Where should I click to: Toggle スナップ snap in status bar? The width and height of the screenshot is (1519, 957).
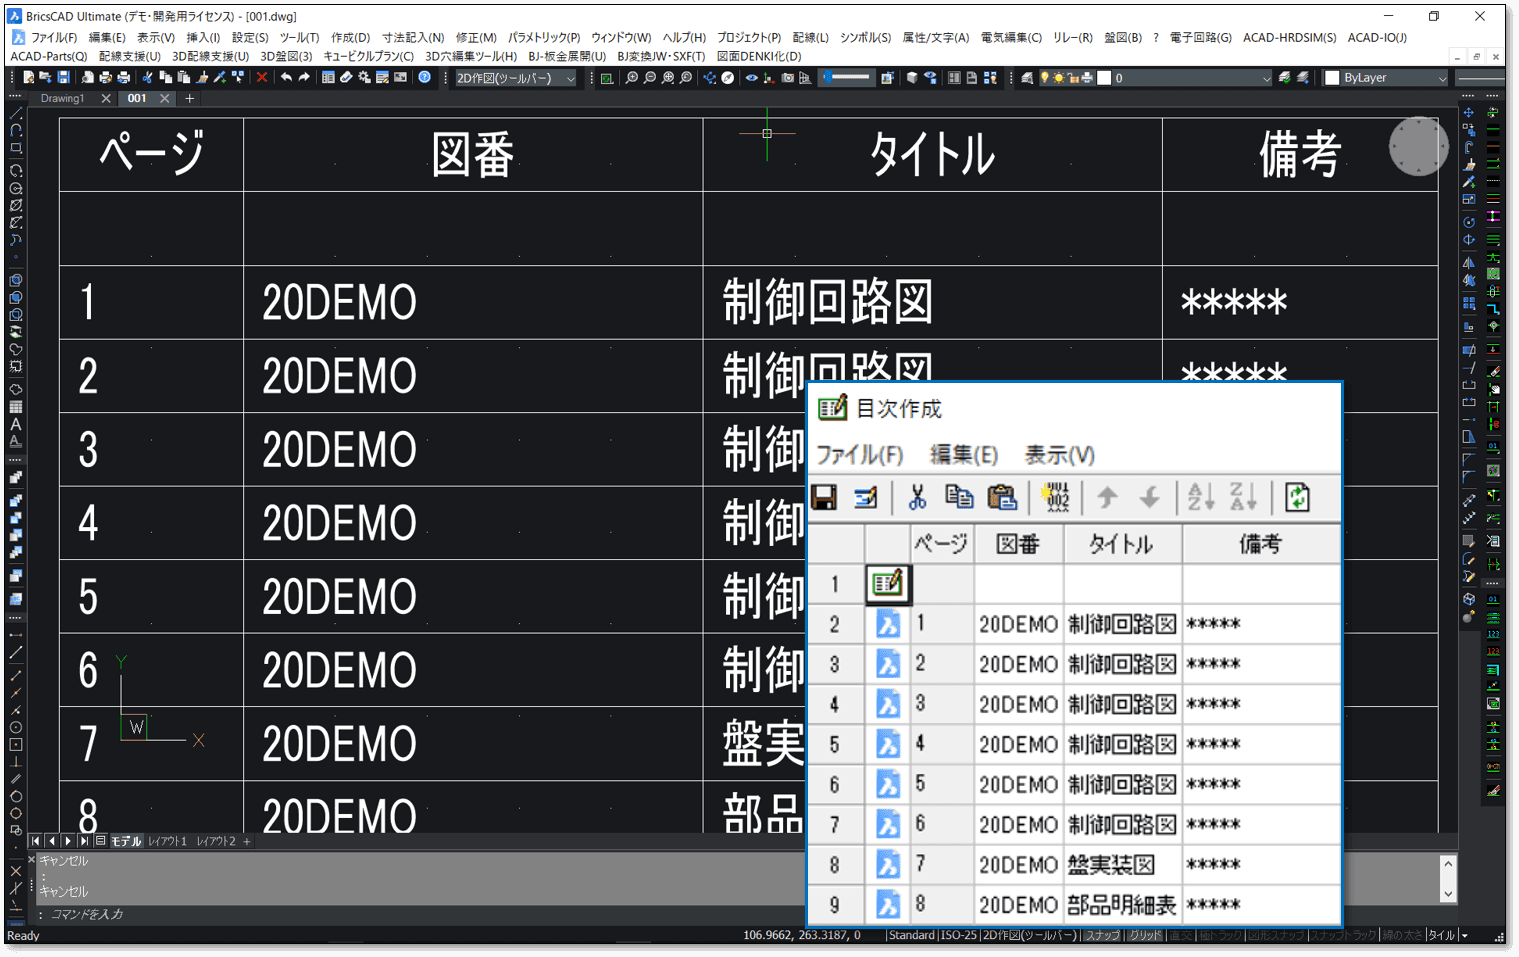click(x=1103, y=935)
